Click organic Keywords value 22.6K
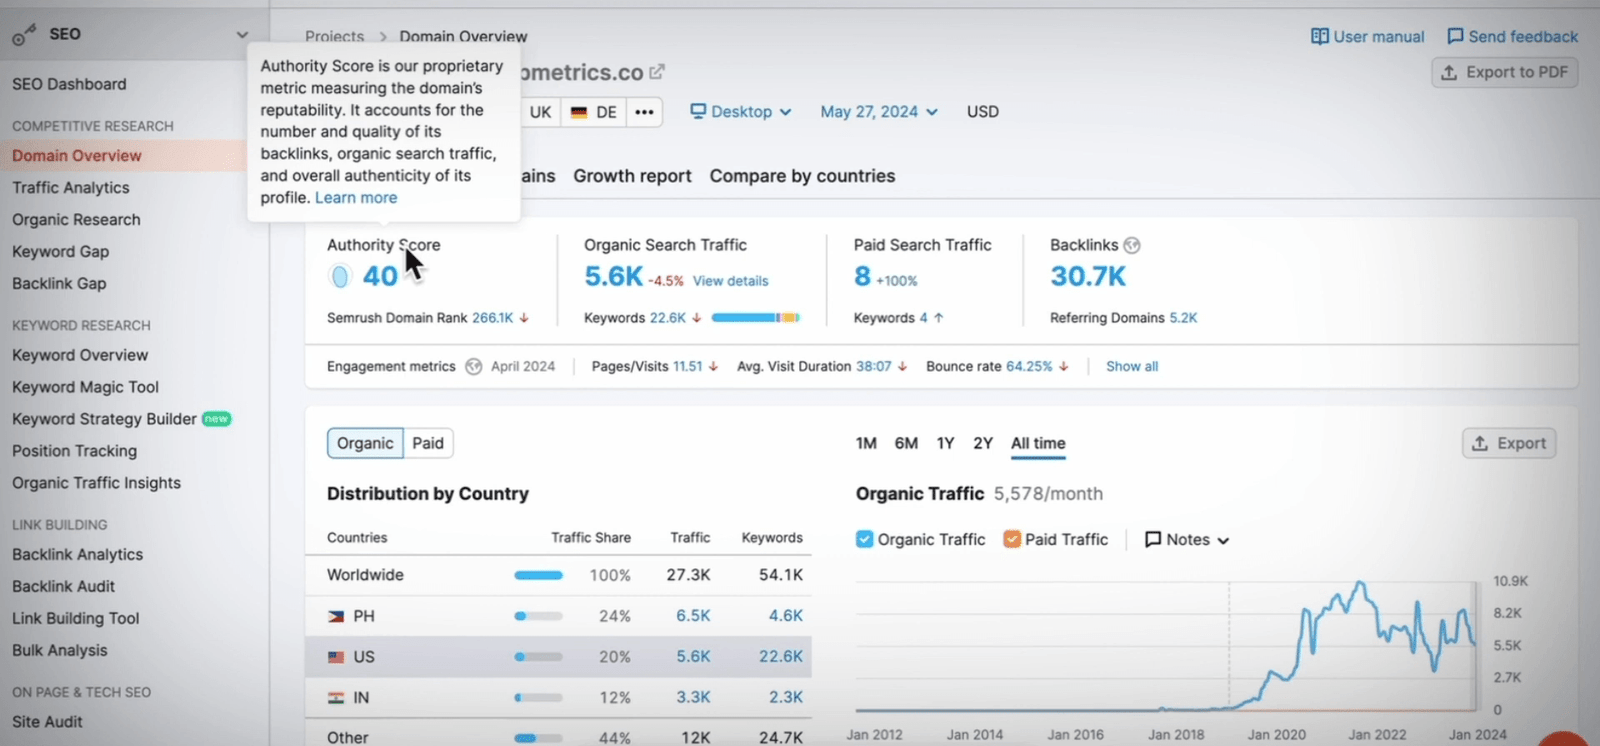This screenshot has height=746, width=1600. (667, 318)
